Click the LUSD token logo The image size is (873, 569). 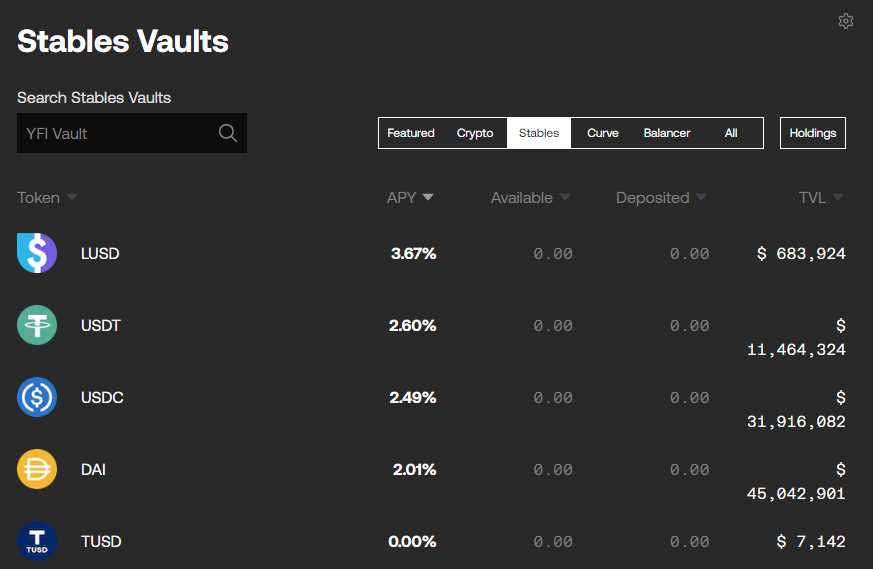click(37, 253)
